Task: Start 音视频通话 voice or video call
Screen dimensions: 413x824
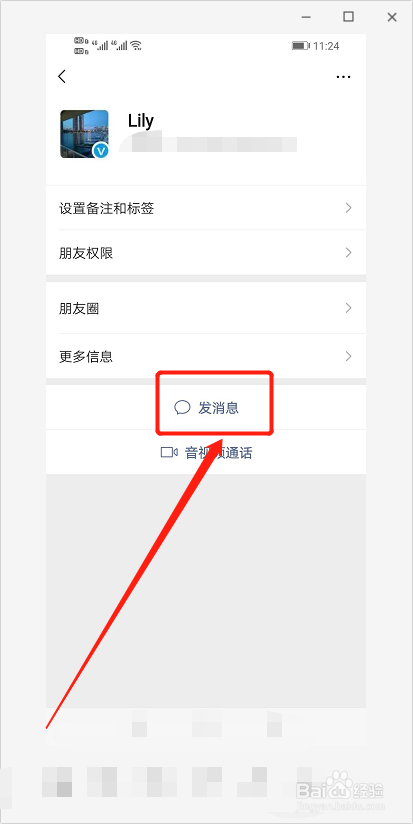Action: coord(206,452)
